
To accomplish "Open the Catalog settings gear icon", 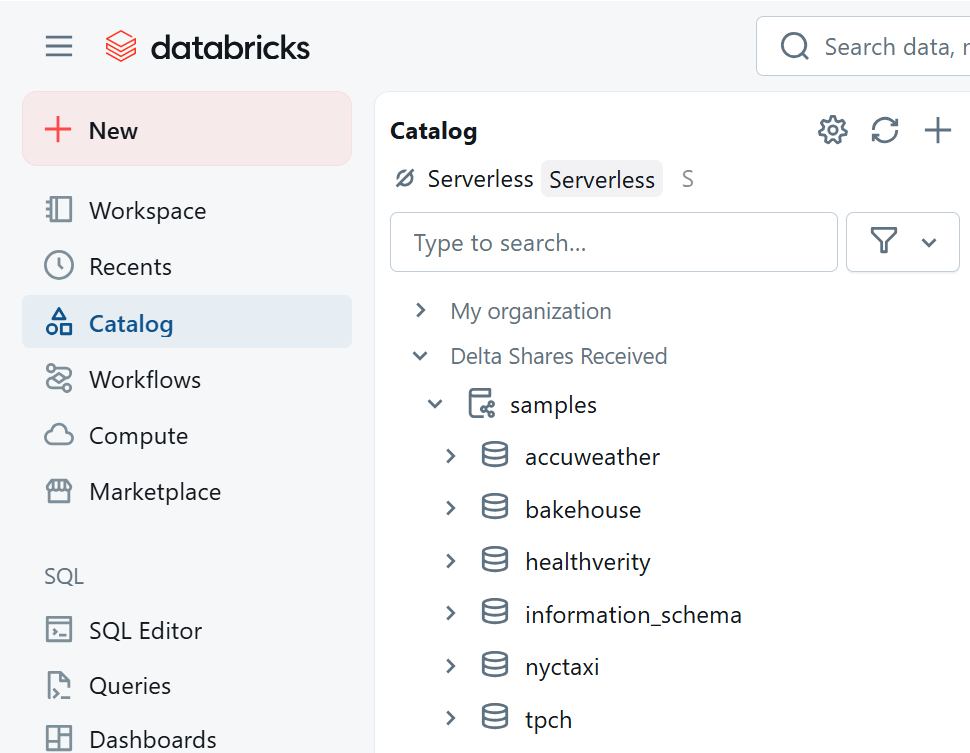I will pos(832,130).
